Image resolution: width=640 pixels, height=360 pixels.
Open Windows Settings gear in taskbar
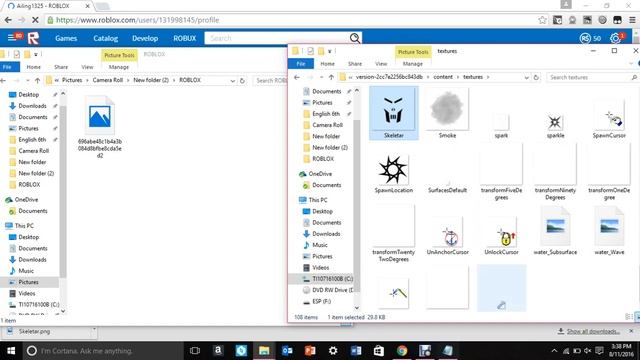(x=333, y=351)
